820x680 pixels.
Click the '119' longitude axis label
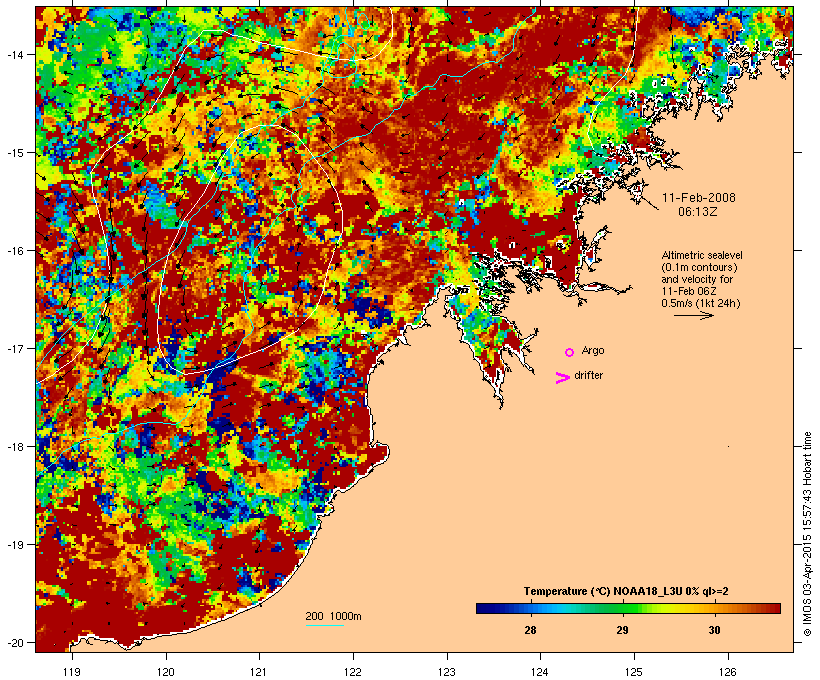click(72, 672)
